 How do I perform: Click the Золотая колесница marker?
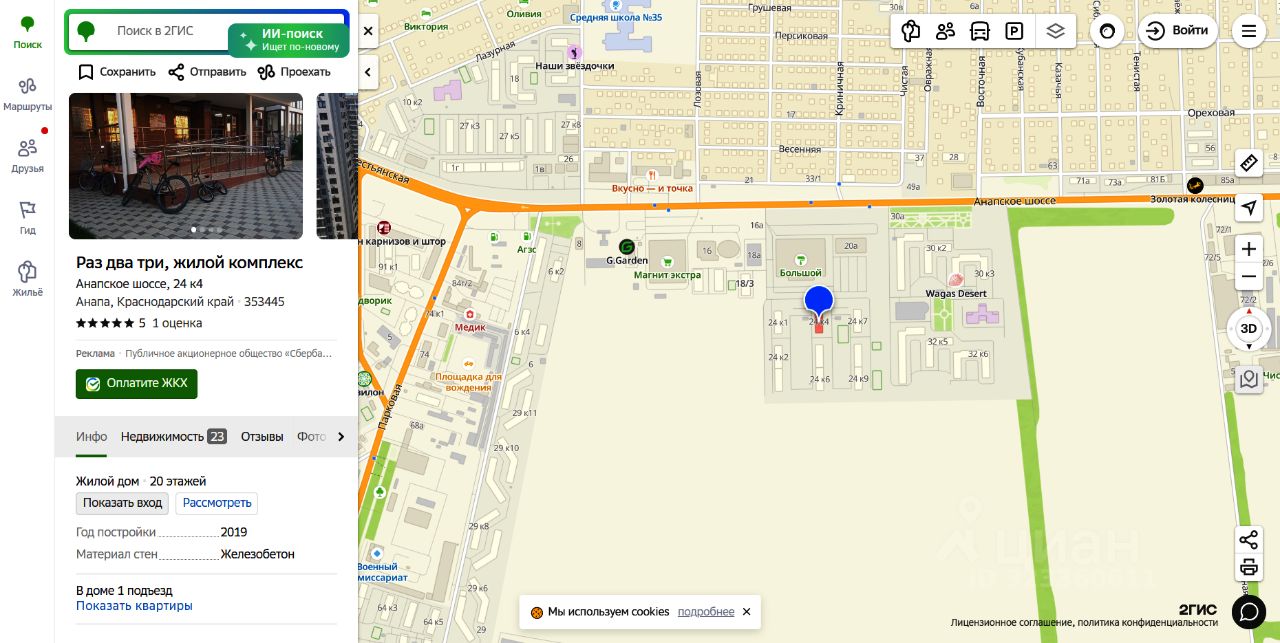pyautogui.click(x=1194, y=185)
